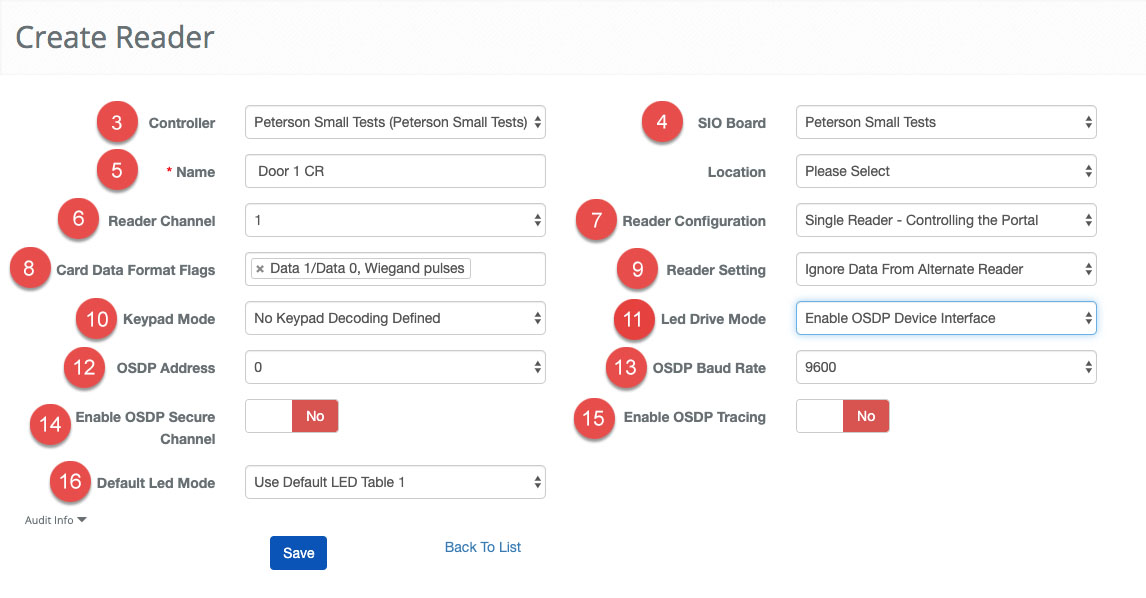1146x598 pixels.
Task: Click the red number 11 callout badge
Action: (632, 319)
